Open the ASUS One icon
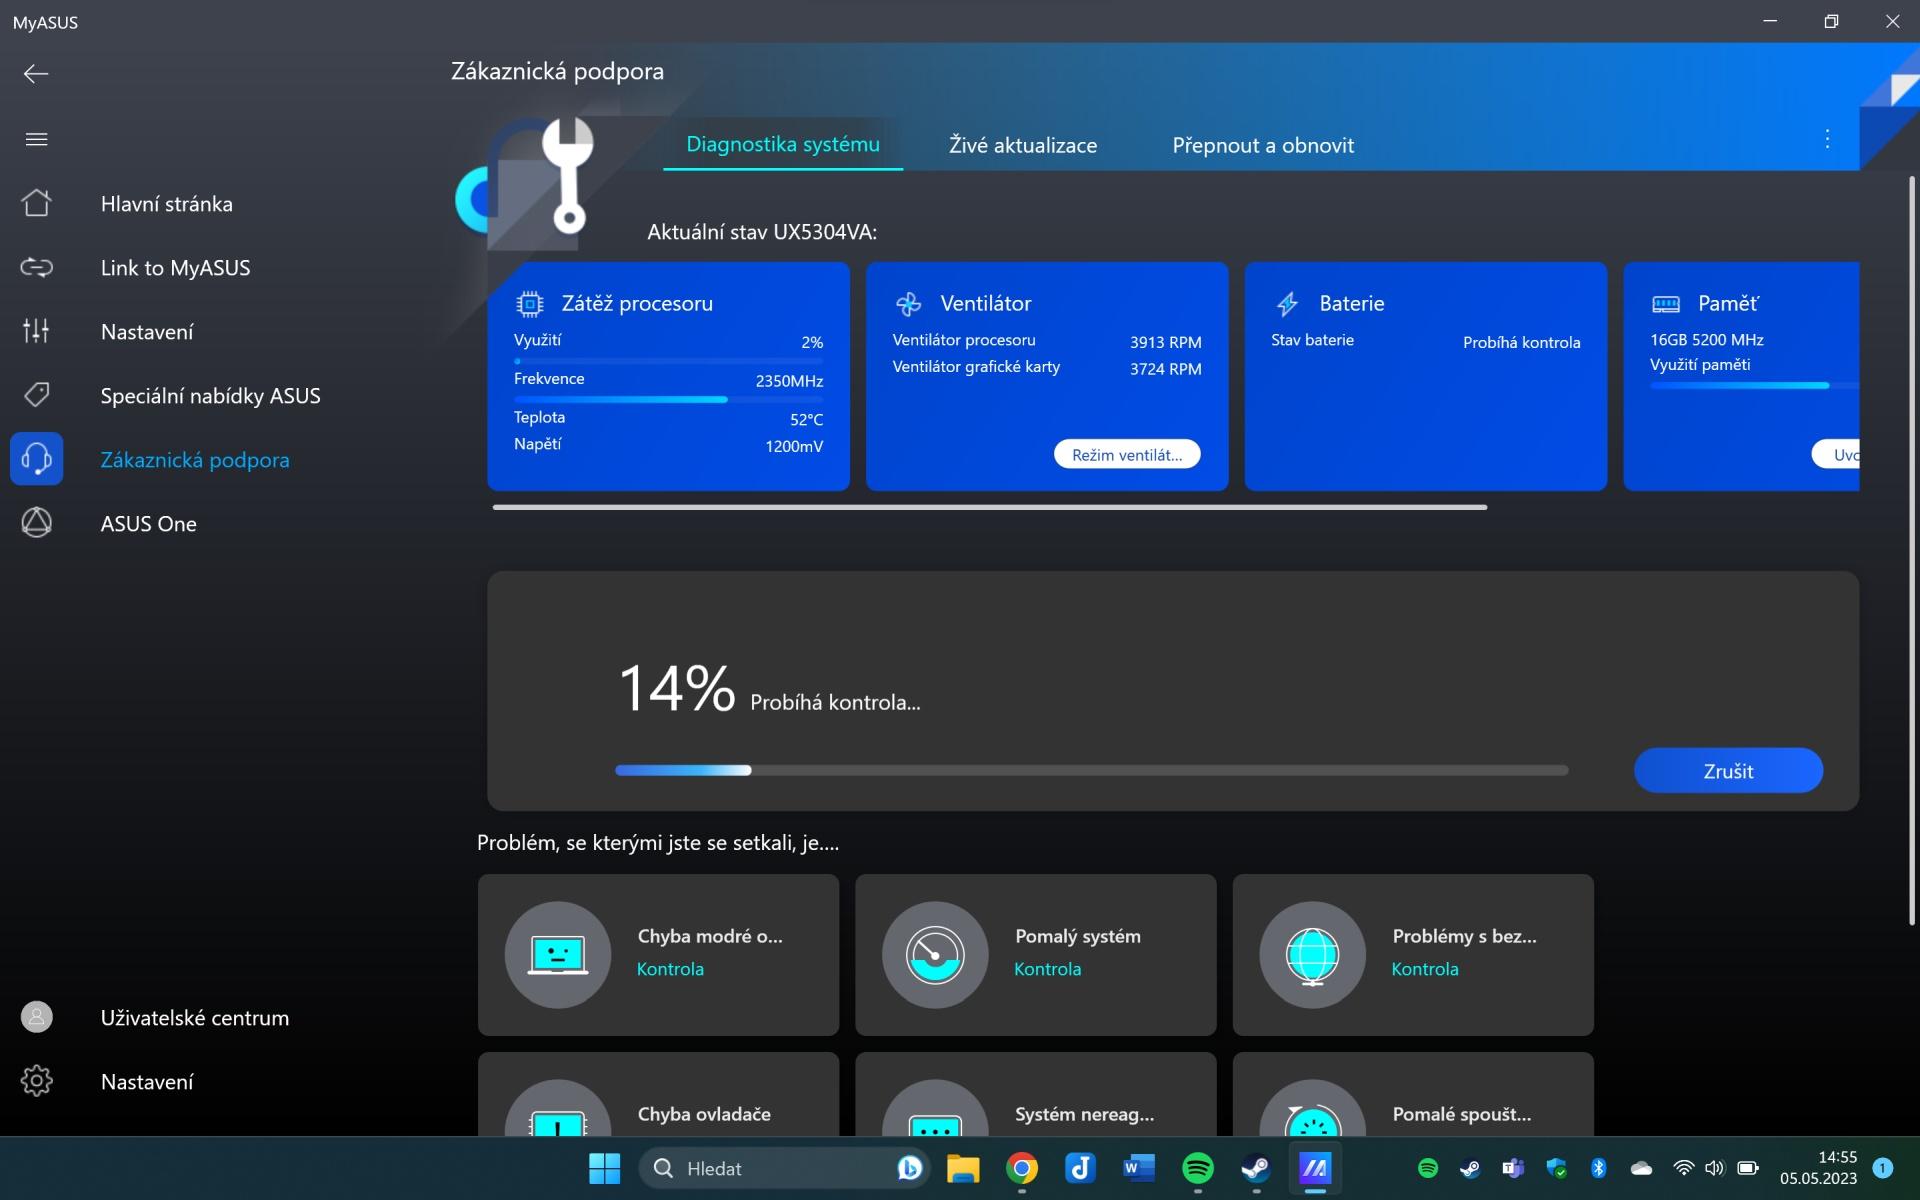The height and width of the screenshot is (1200, 1920). point(36,523)
